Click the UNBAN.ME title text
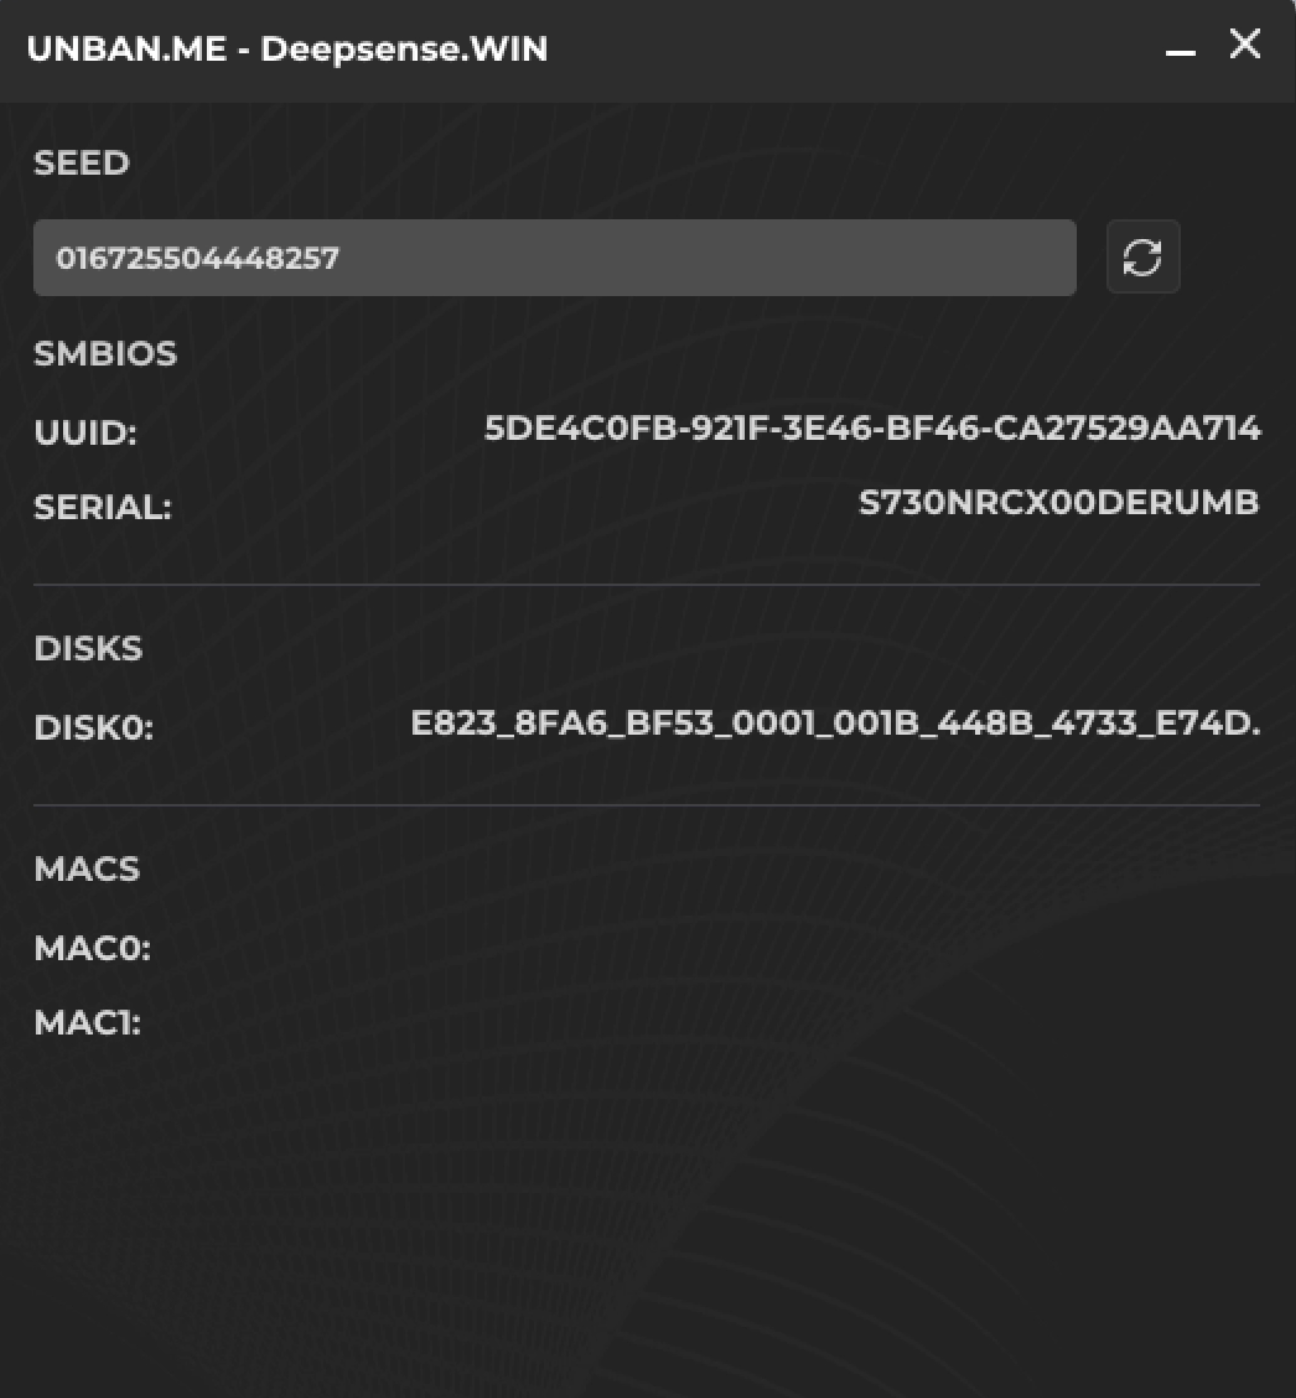The image size is (1296, 1398). pos(287,49)
